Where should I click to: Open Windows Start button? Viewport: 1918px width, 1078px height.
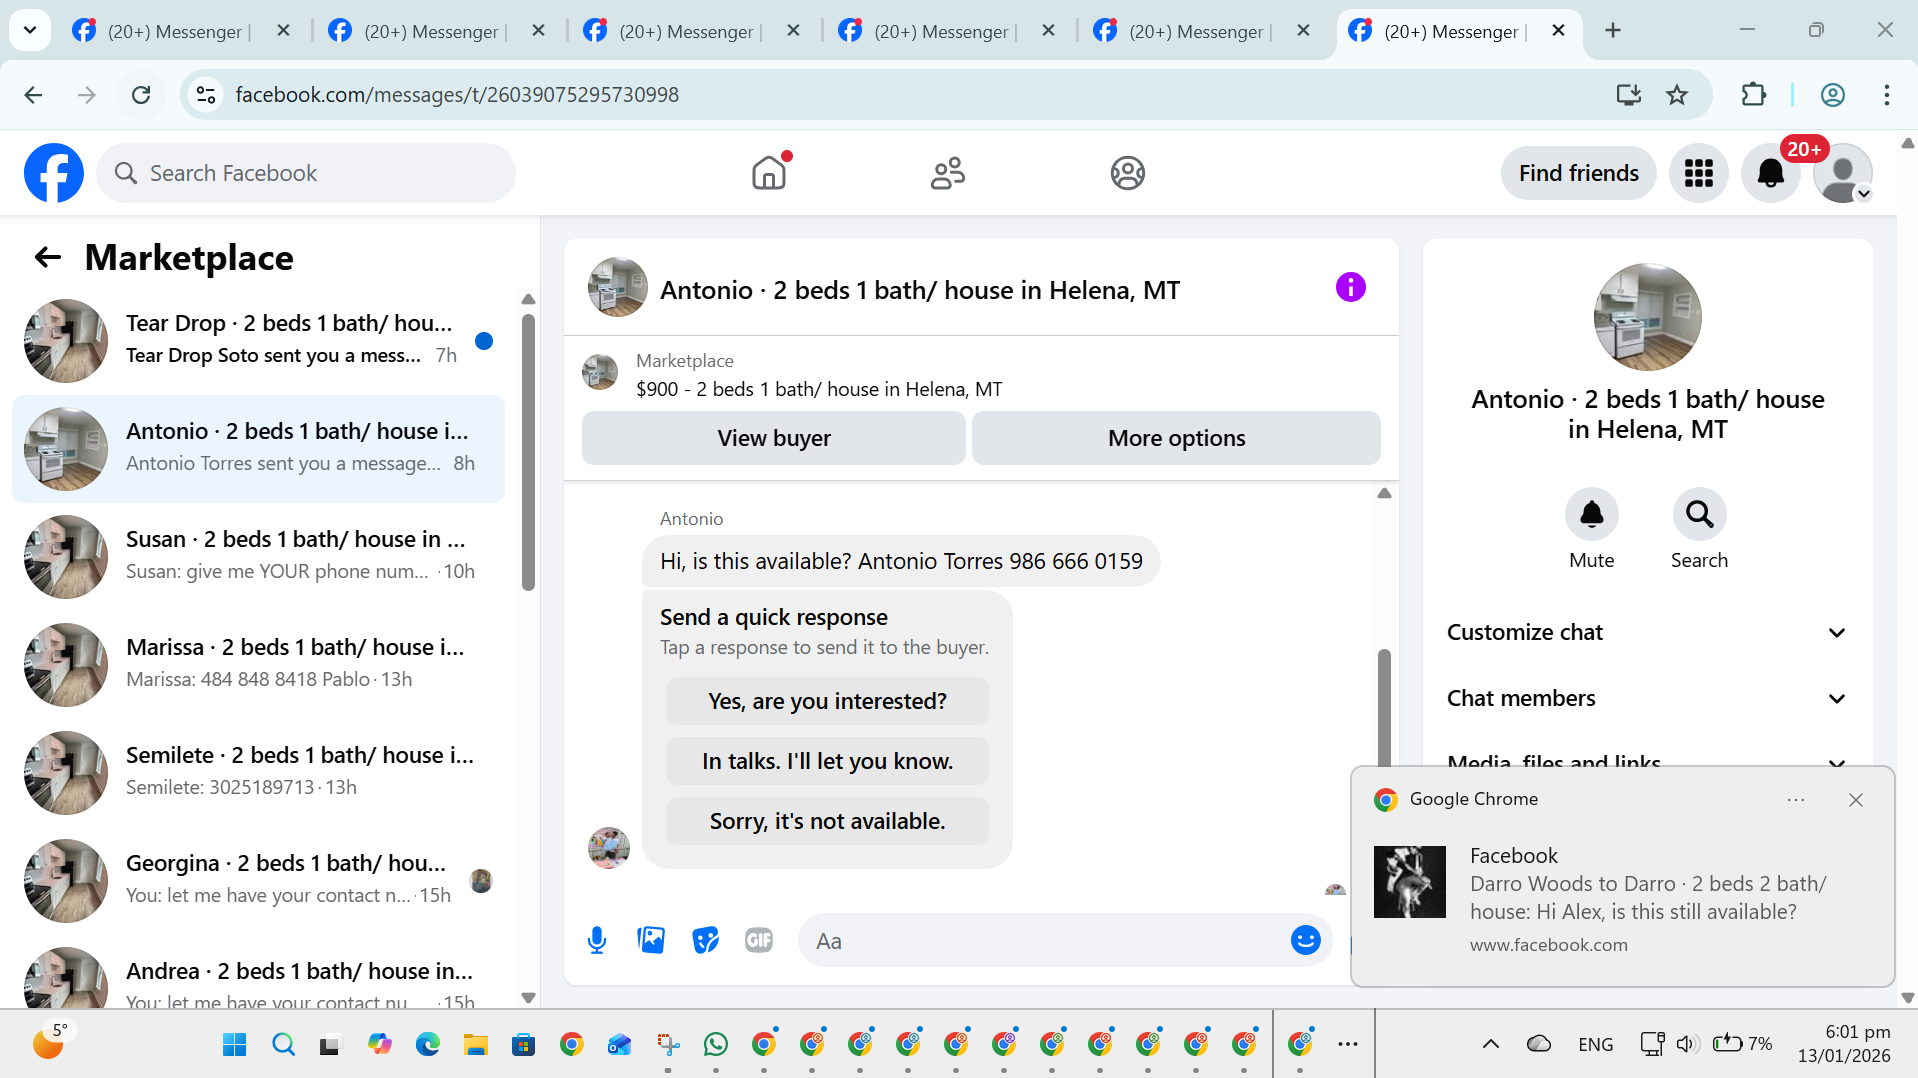pyautogui.click(x=235, y=1044)
